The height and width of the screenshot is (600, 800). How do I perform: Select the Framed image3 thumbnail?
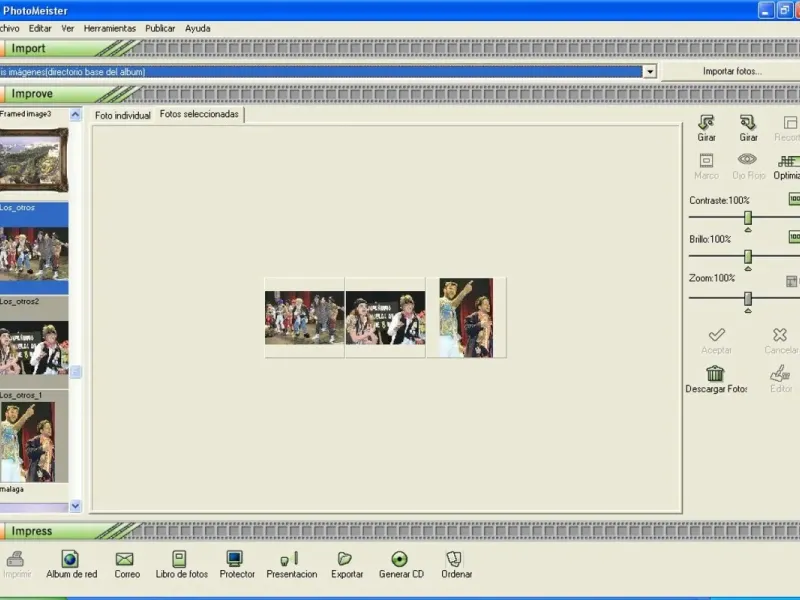coord(34,160)
